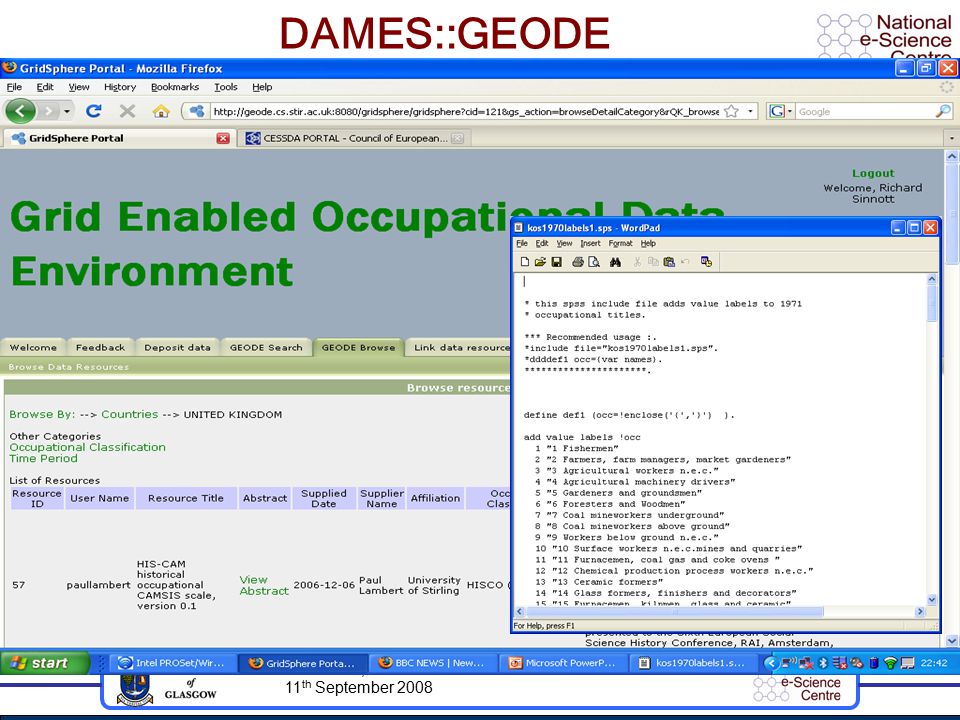960x720 pixels.
Task: Choose search engine dropdown next to Google
Action: pyautogui.click(x=790, y=111)
